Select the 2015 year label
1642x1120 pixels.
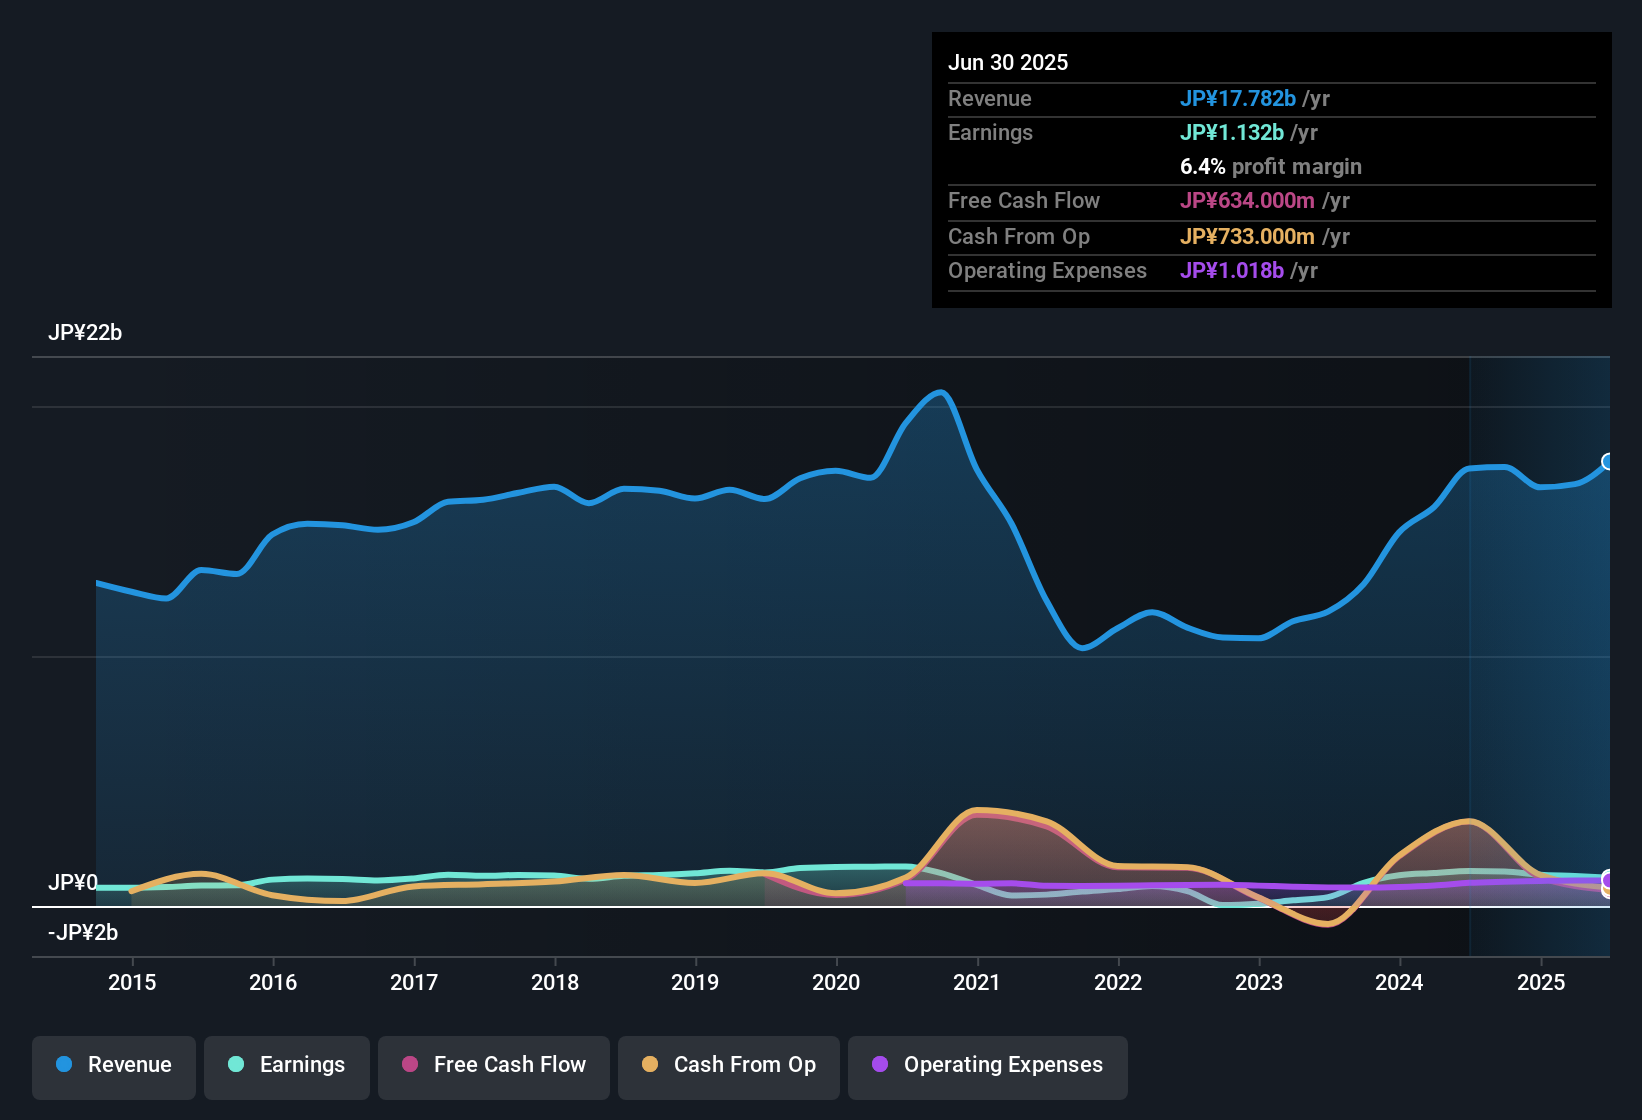click(133, 983)
